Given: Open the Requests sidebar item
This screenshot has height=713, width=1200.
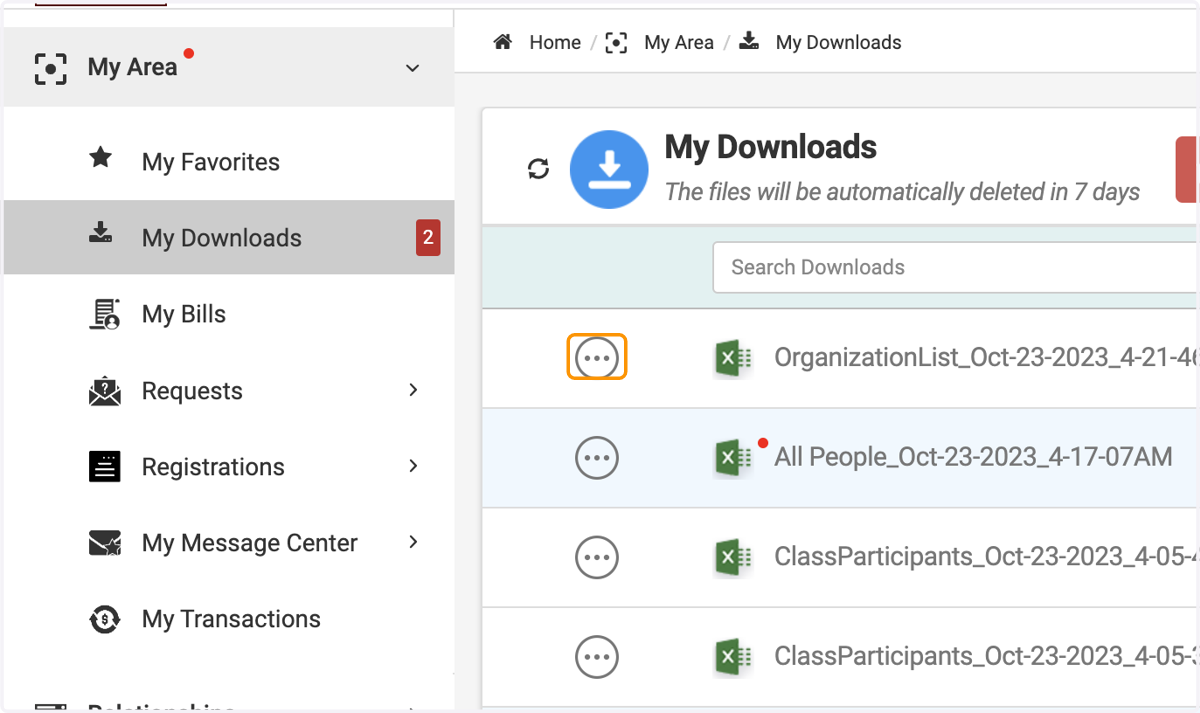Looking at the screenshot, I should [192, 391].
